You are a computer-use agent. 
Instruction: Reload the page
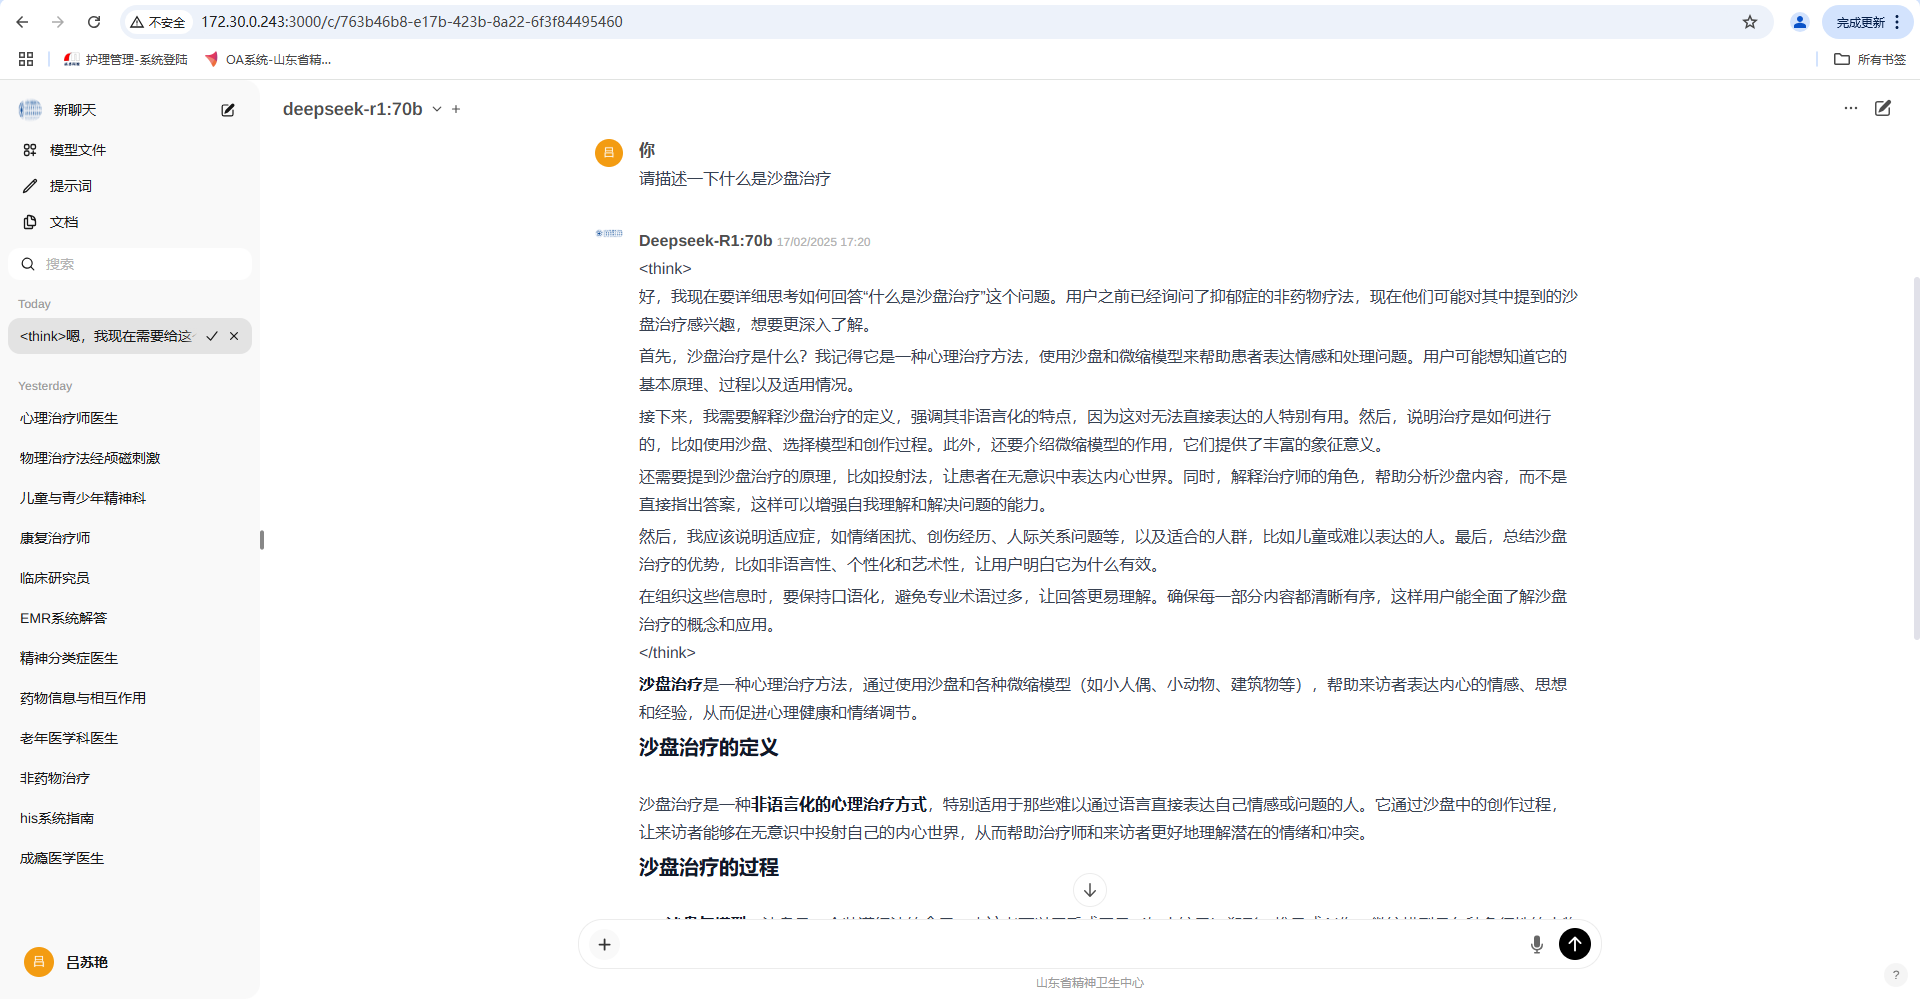pyautogui.click(x=94, y=22)
